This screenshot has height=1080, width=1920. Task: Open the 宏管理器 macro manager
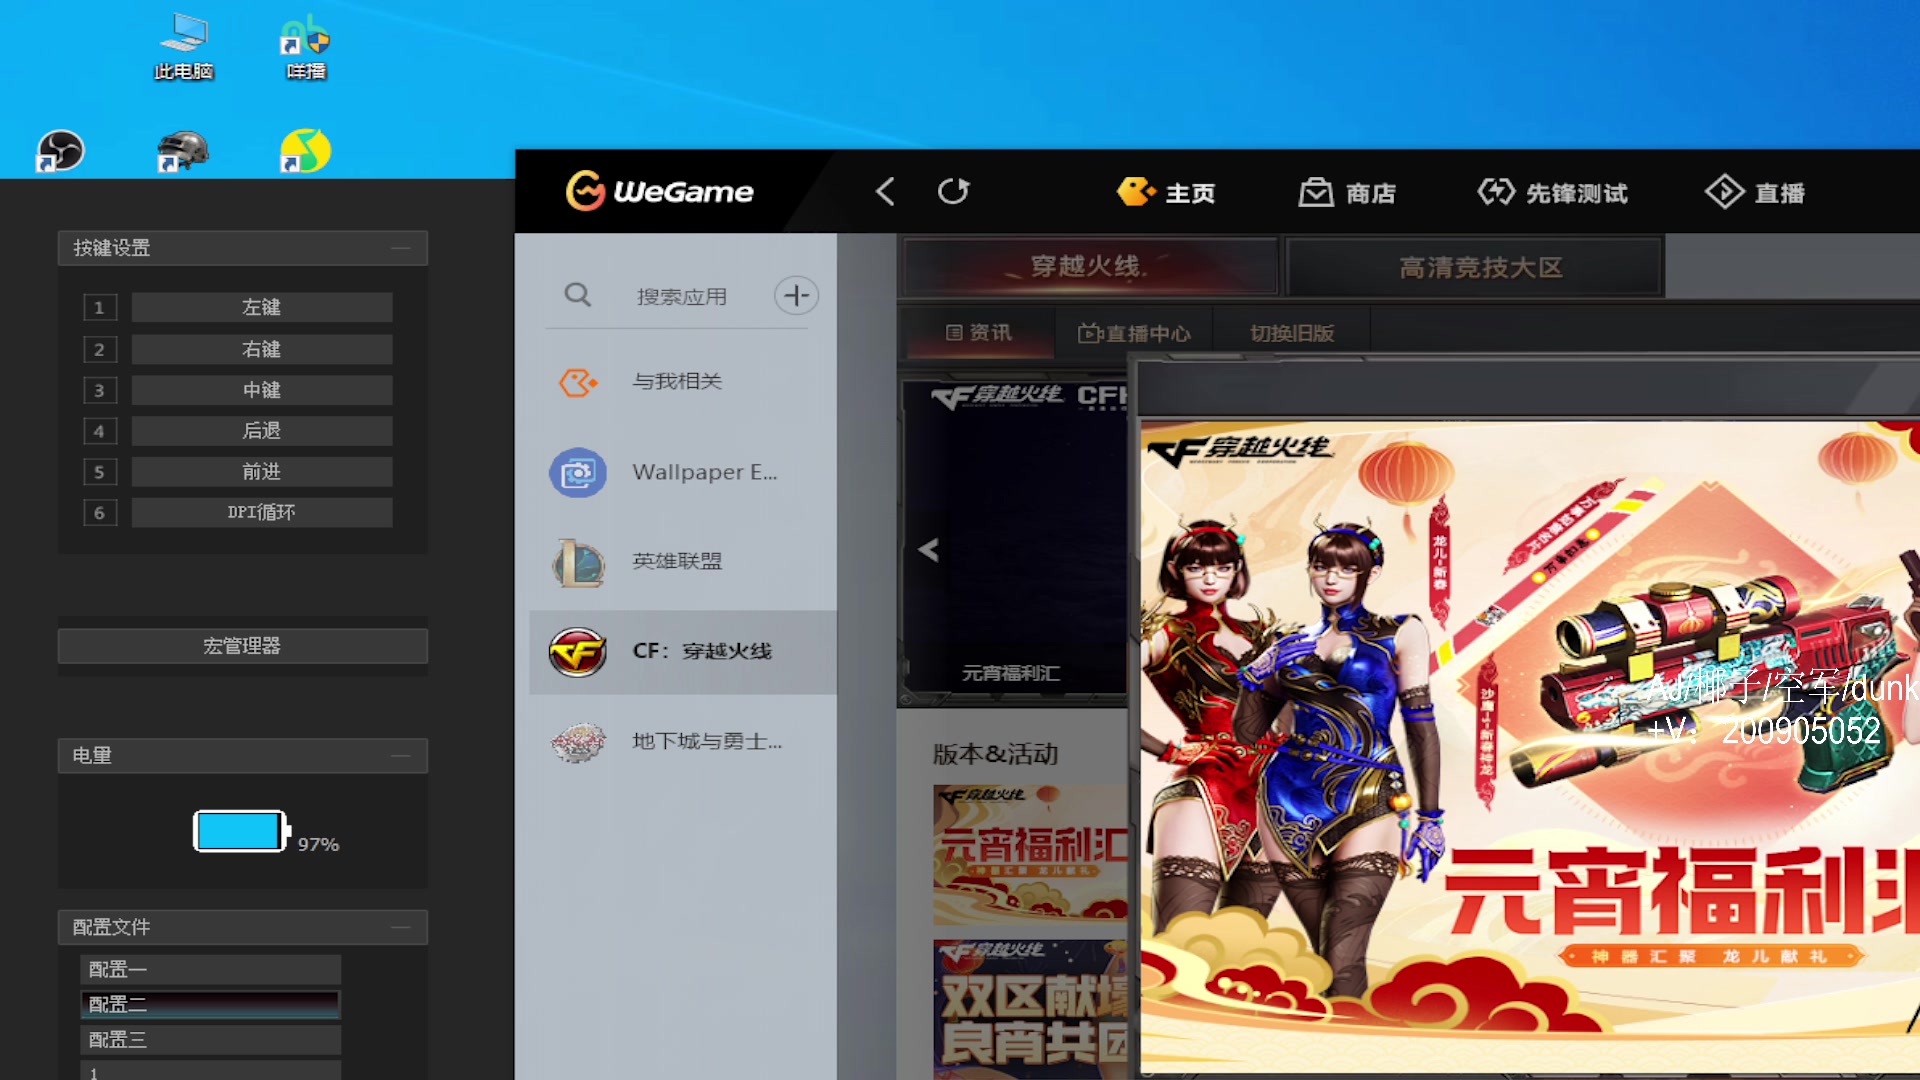[242, 646]
